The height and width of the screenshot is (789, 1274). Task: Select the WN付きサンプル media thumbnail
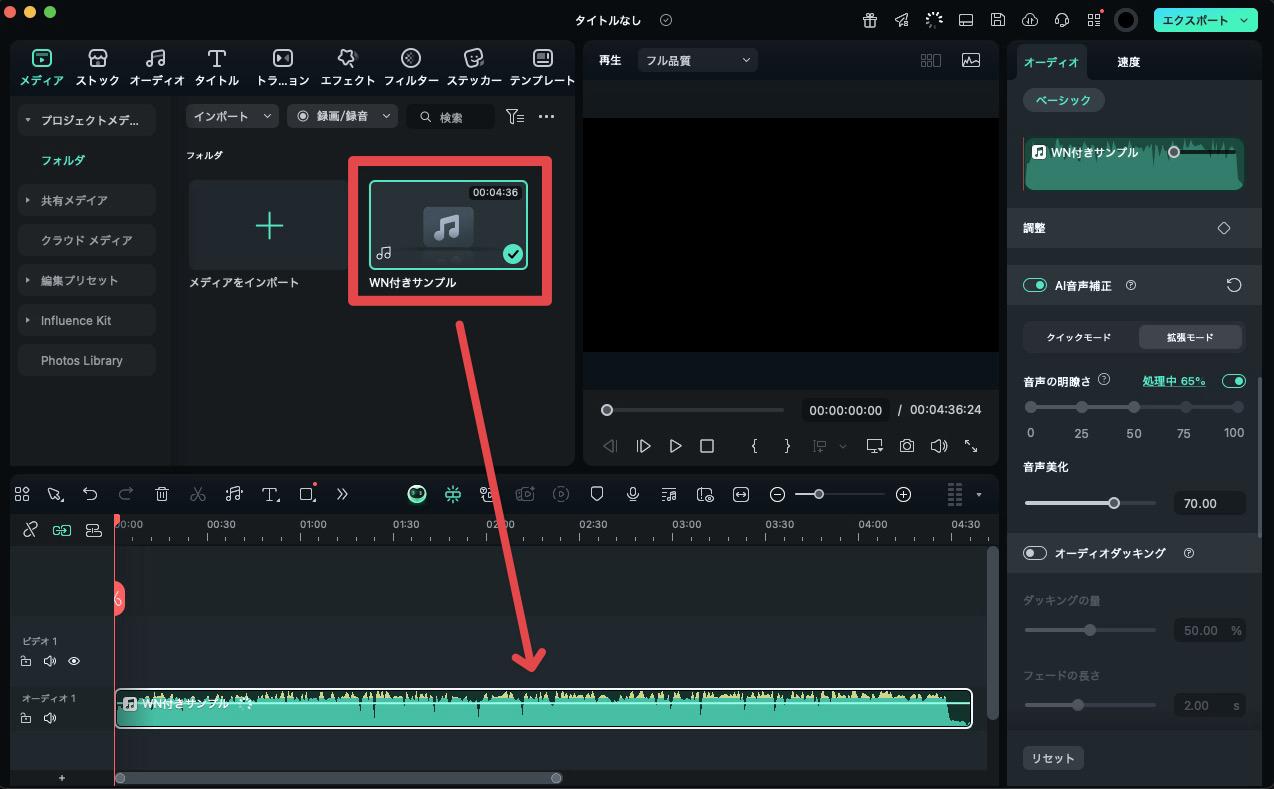pyautogui.click(x=448, y=225)
